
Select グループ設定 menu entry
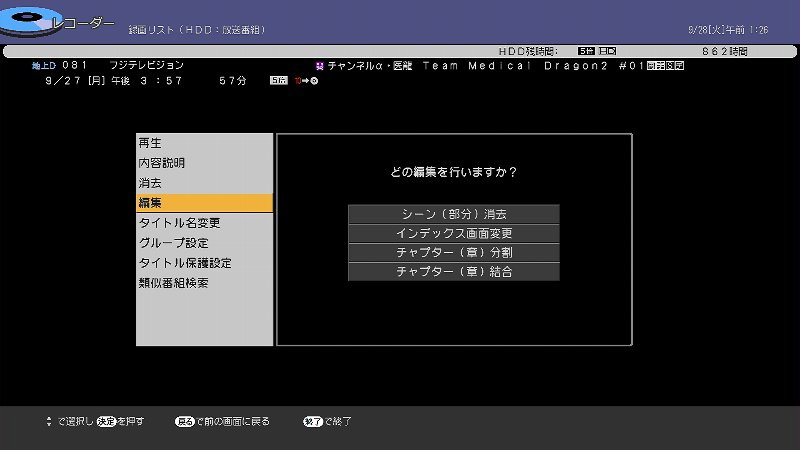204,243
